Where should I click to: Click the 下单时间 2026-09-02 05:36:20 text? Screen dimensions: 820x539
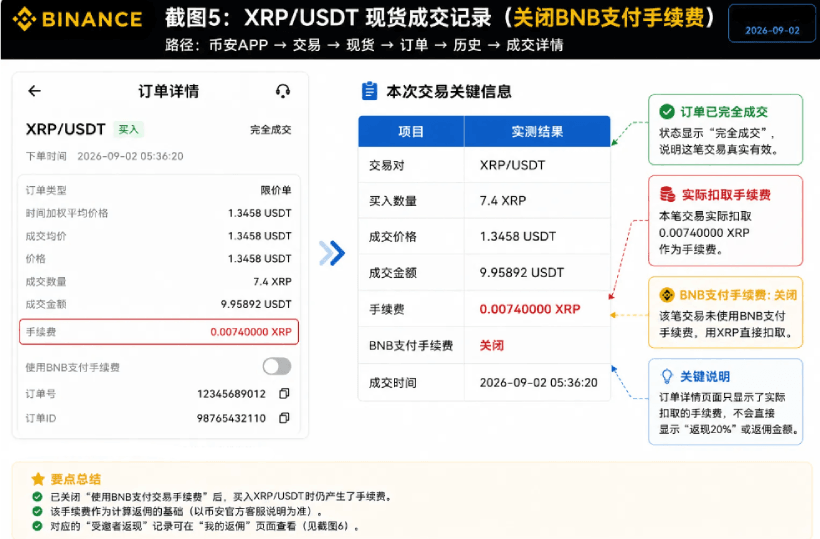105,156
